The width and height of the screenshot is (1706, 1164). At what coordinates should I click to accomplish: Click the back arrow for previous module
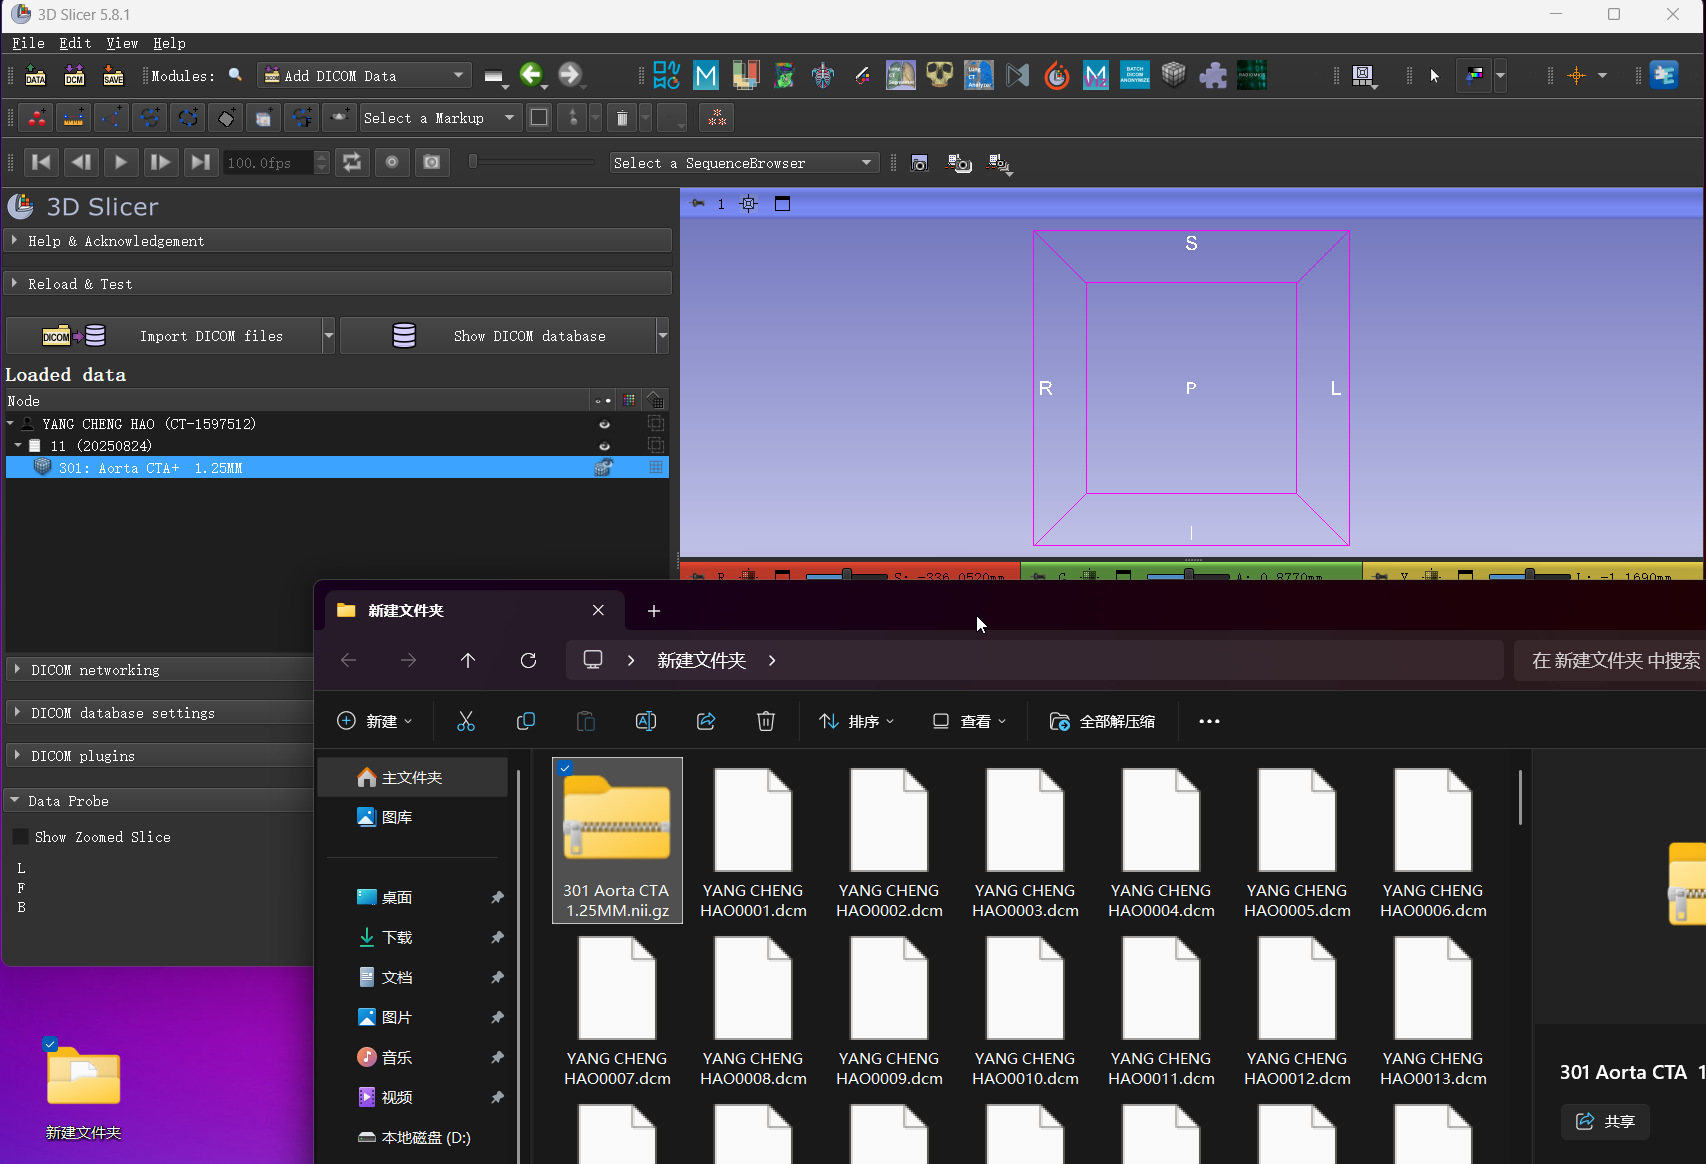pos(531,75)
